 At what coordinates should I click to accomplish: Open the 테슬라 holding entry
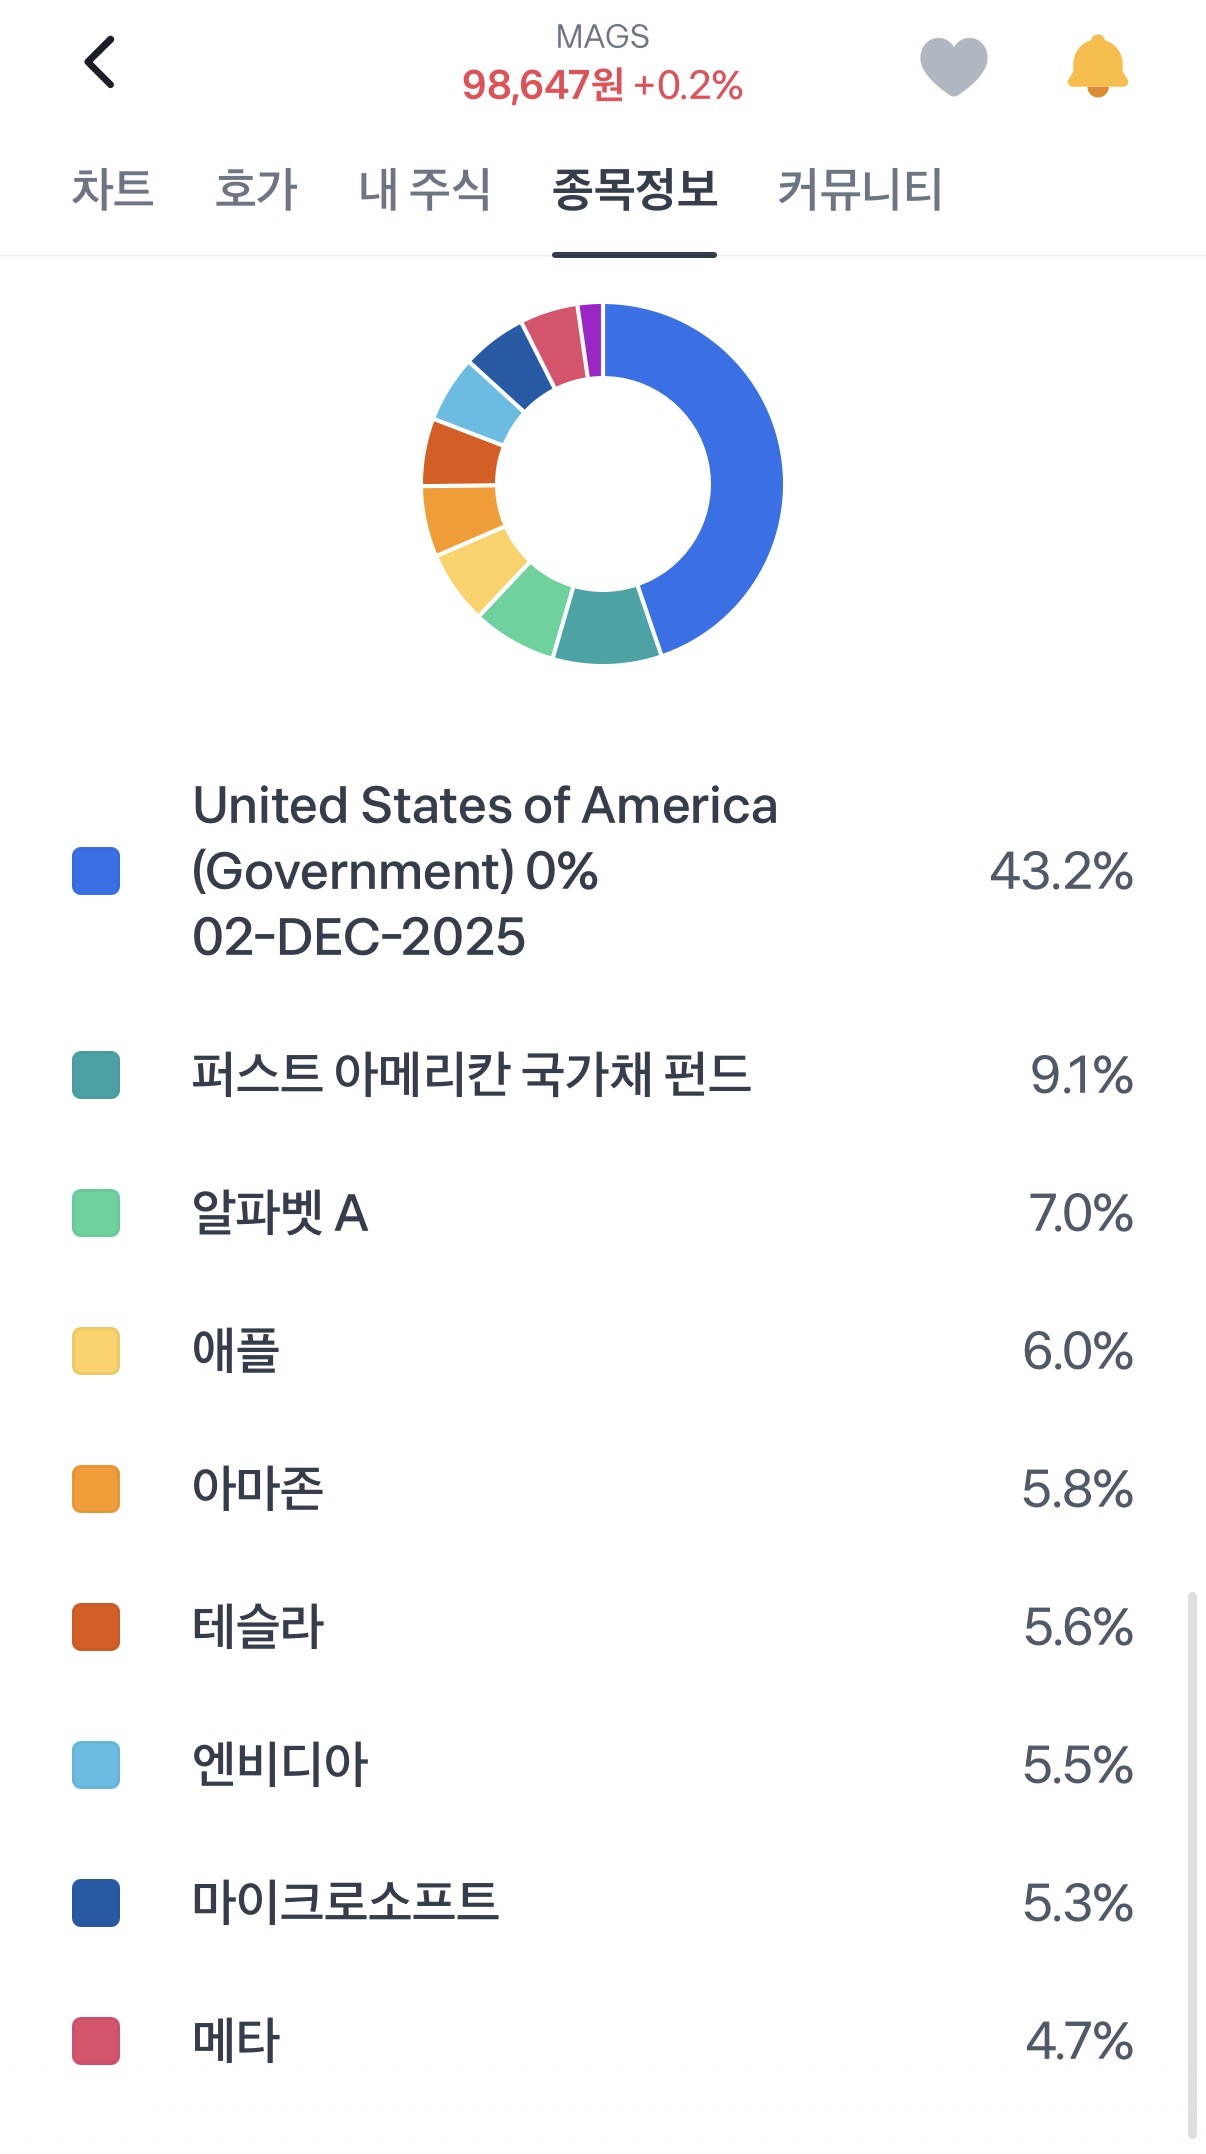coord(258,1627)
